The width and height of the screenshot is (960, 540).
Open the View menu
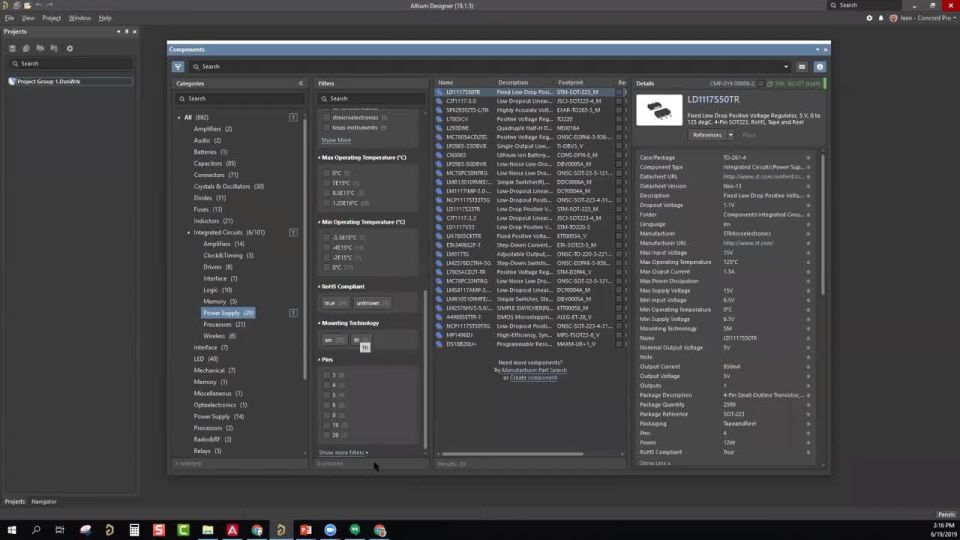[x=28, y=18]
